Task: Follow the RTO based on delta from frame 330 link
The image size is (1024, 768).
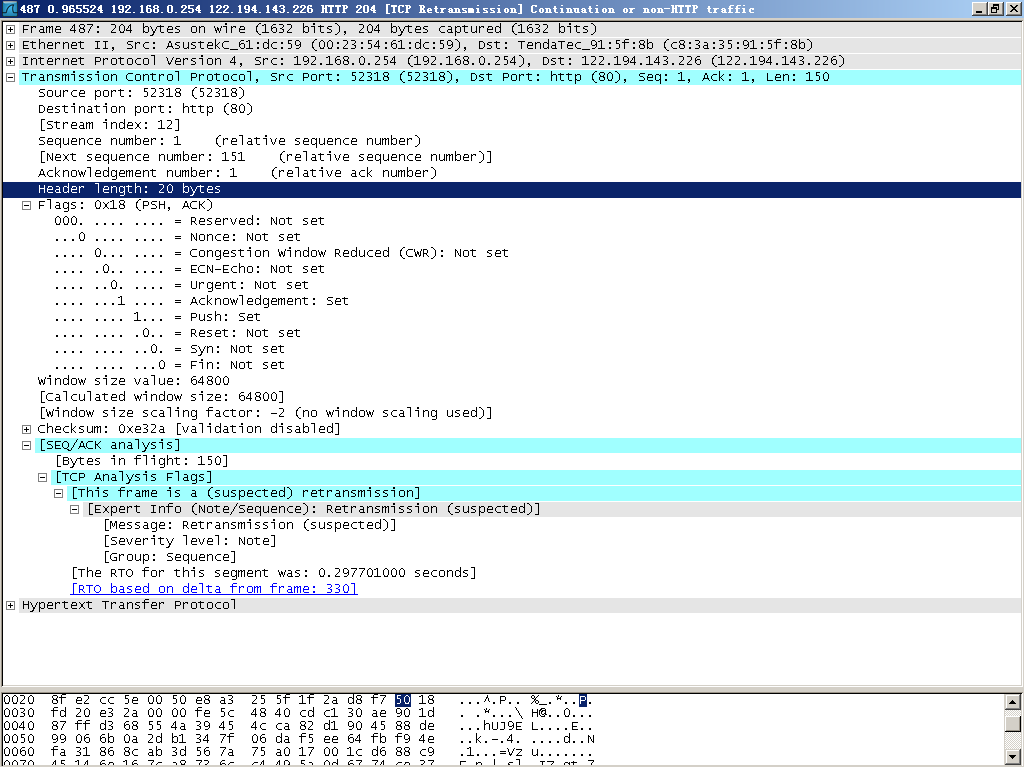Action: click(x=214, y=588)
